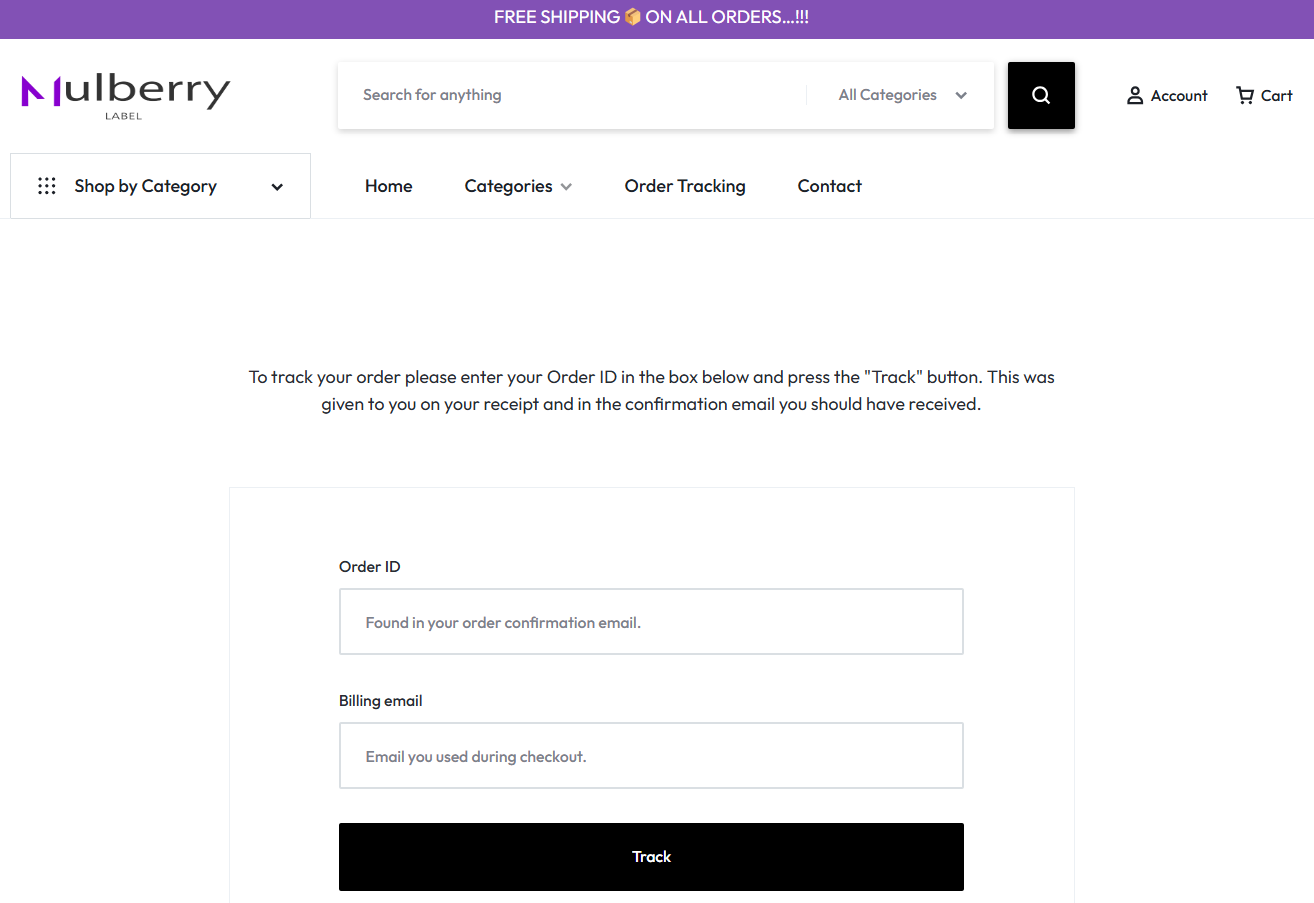Click the package emoji in banner
Screen dimensions: 1314x903
(x=632, y=17)
